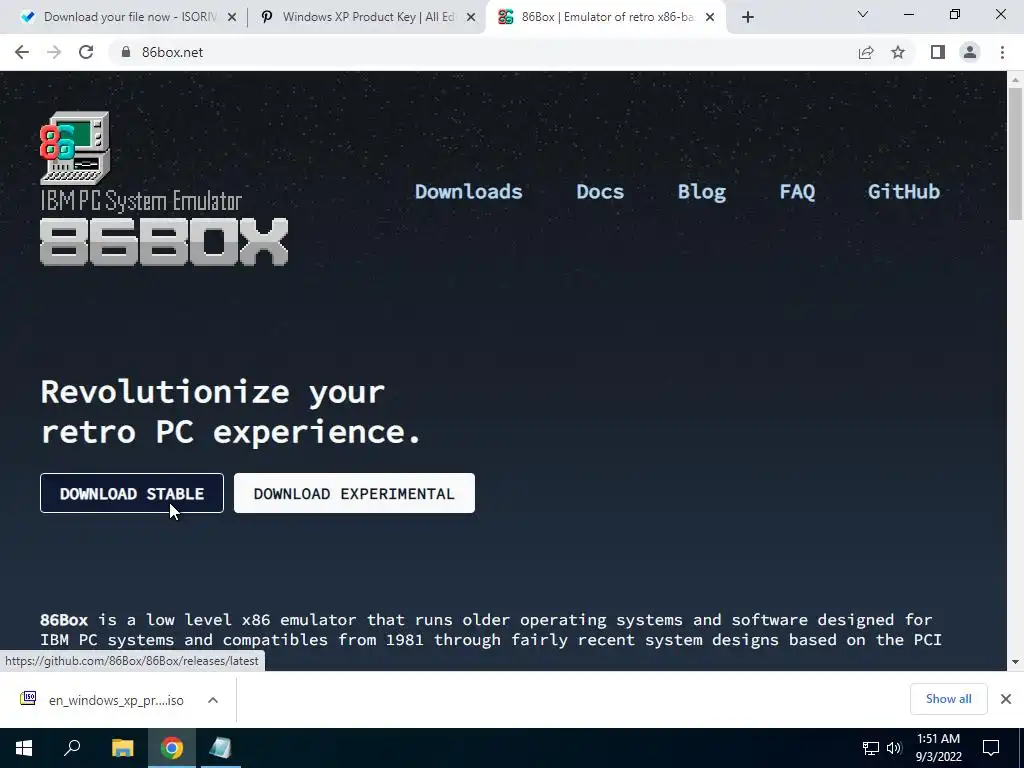The width and height of the screenshot is (1024, 768).
Task: Open the network status tray icon
Action: point(871,748)
